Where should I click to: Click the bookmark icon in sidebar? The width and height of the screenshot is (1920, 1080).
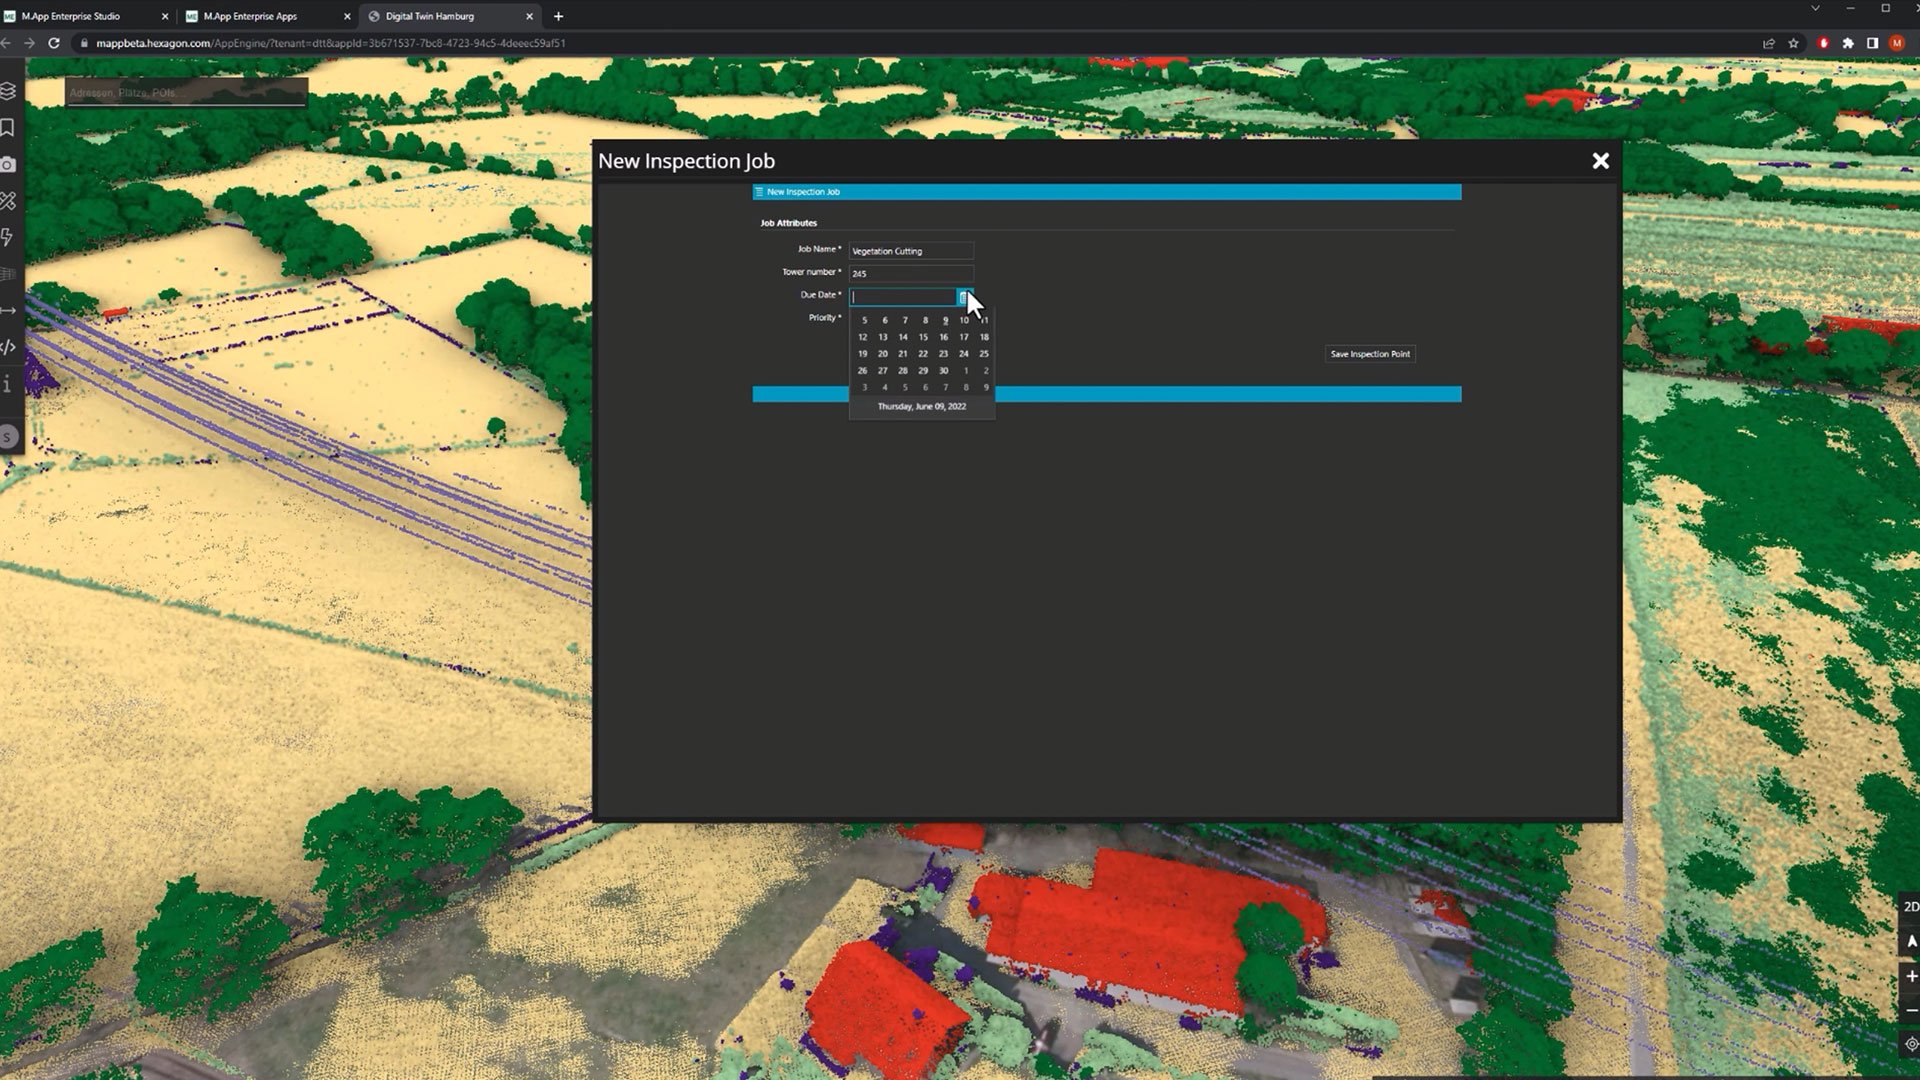(x=8, y=128)
